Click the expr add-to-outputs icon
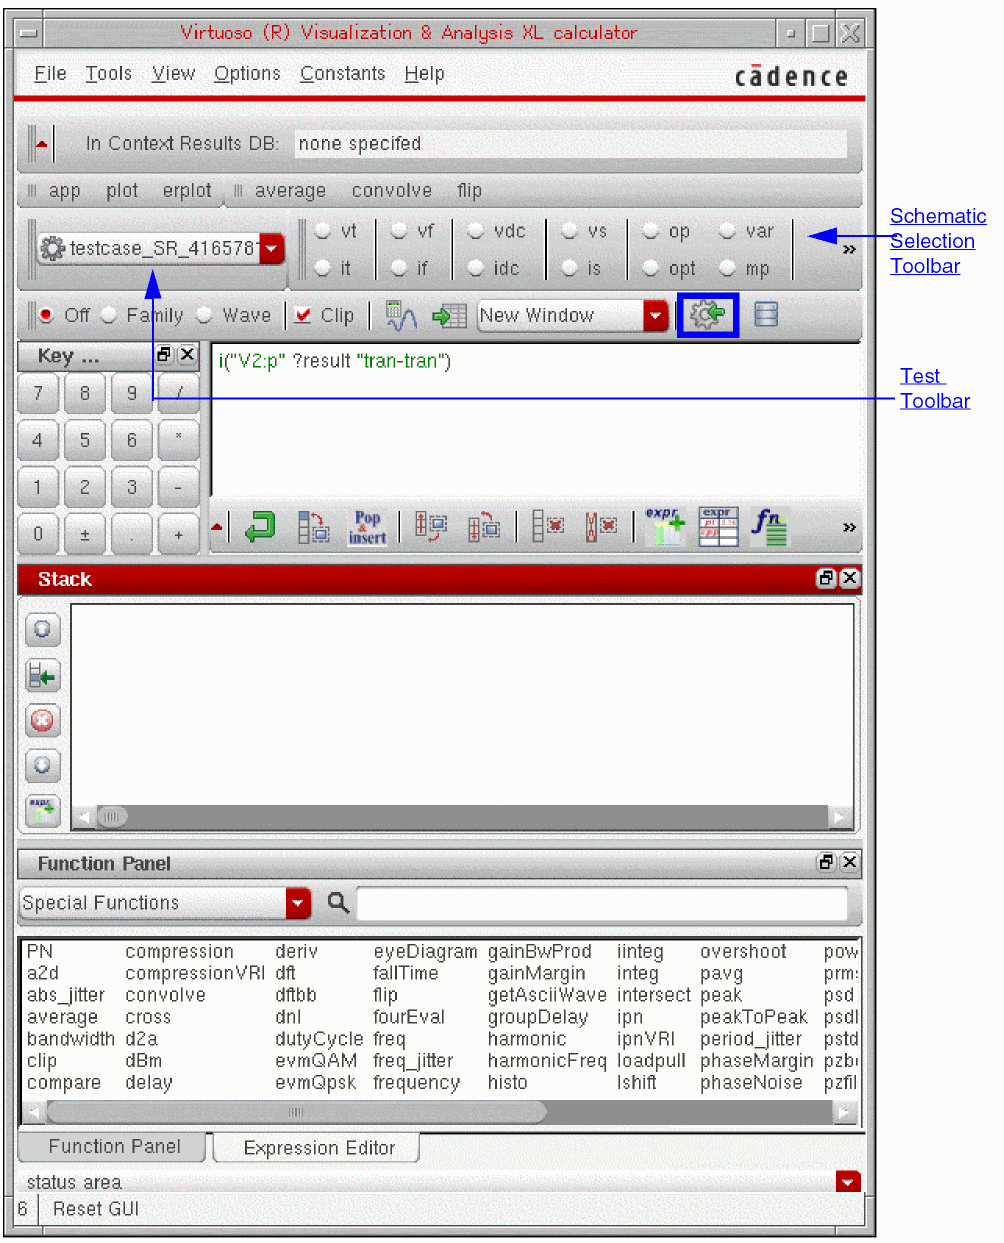 coord(665,526)
